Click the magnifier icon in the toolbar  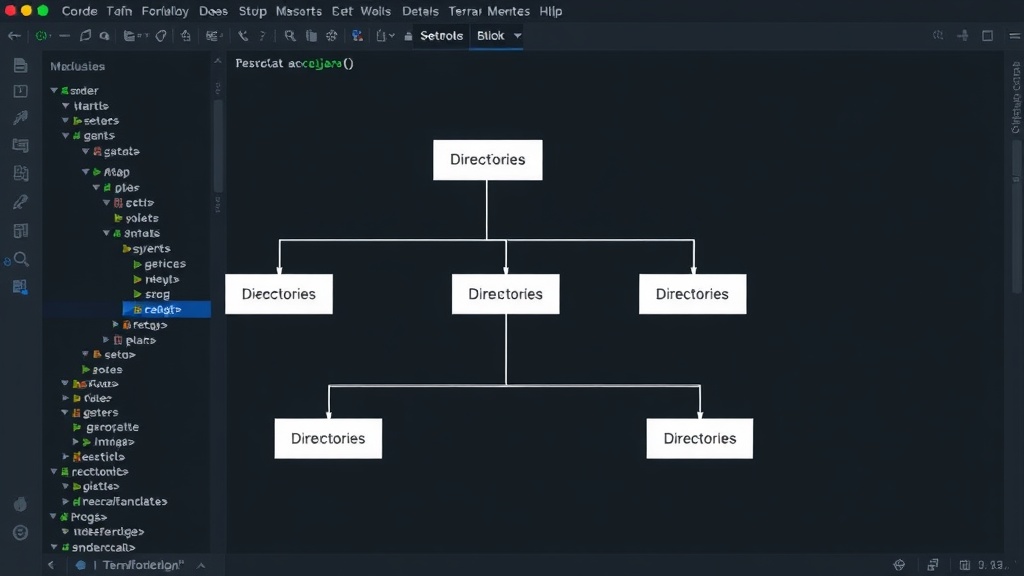tap(289, 36)
